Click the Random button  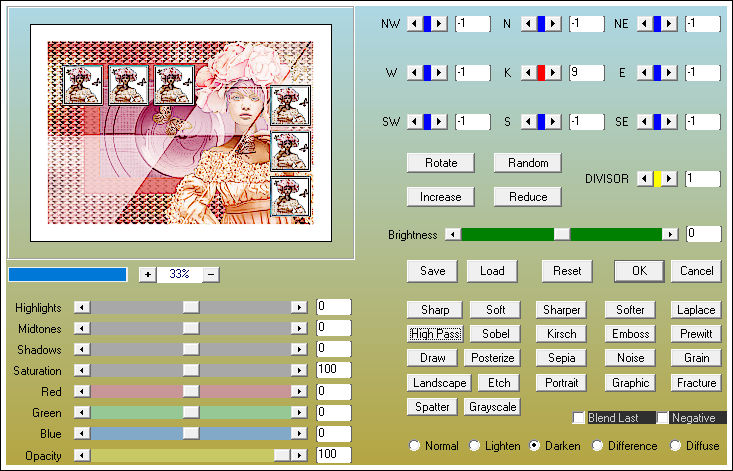528,163
